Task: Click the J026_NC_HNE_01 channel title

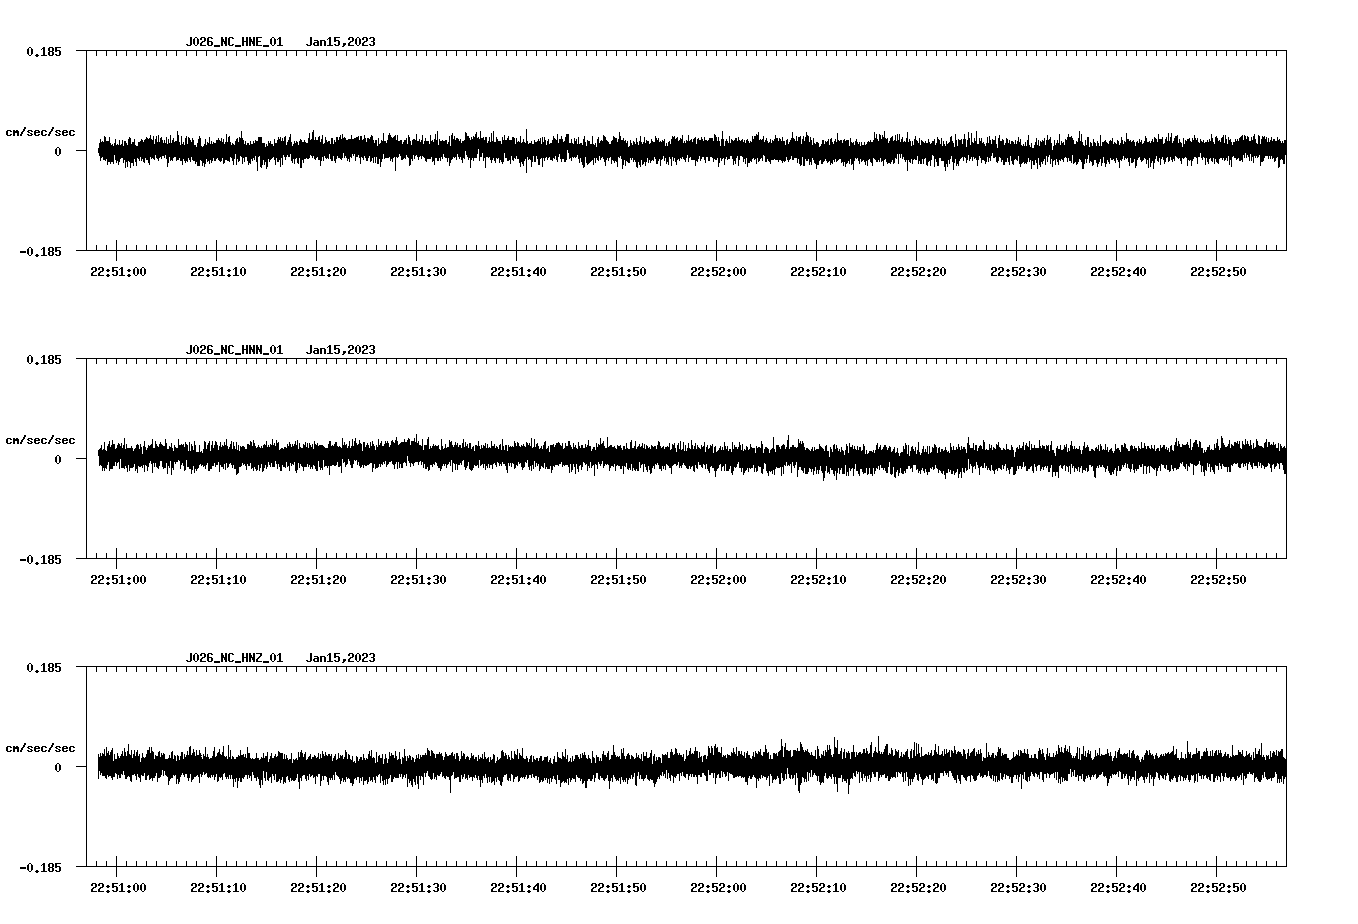Action: click(x=234, y=42)
